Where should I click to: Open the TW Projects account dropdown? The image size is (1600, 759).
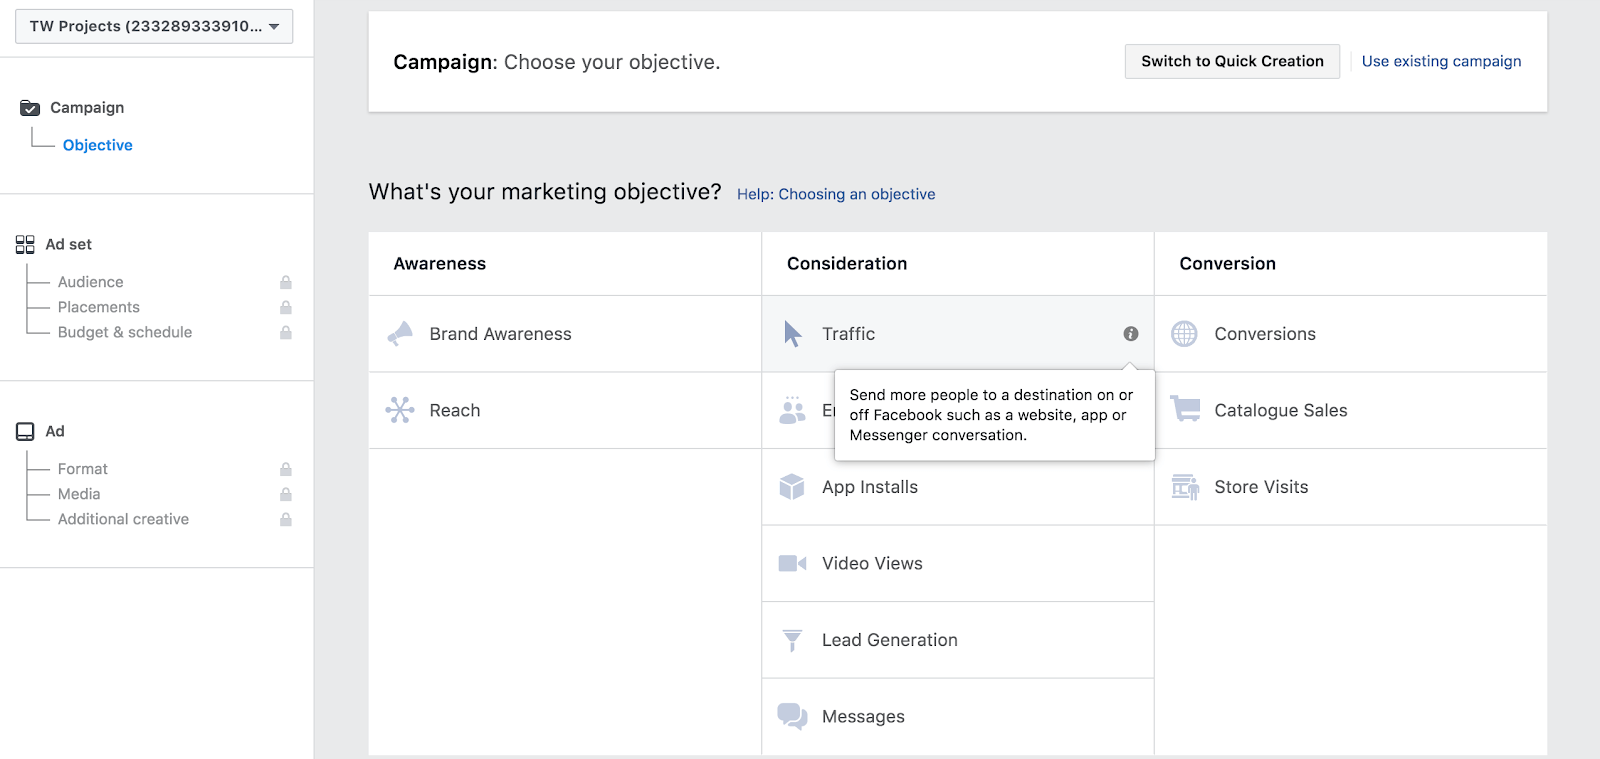coord(154,26)
